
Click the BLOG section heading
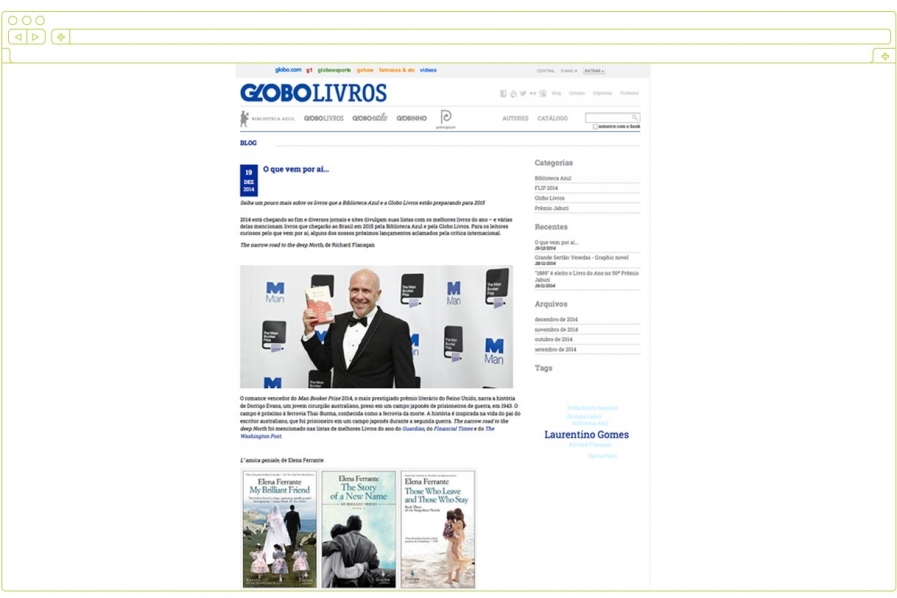[248, 143]
